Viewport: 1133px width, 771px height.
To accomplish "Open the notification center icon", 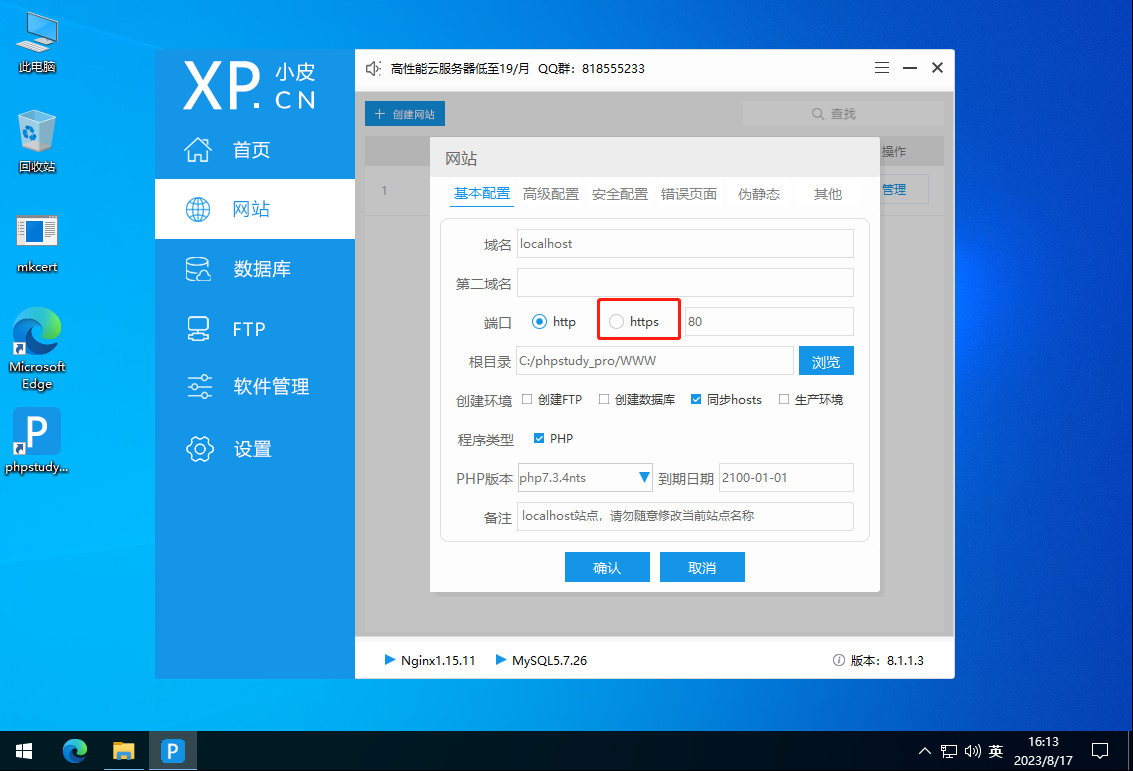I will (1100, 751).
